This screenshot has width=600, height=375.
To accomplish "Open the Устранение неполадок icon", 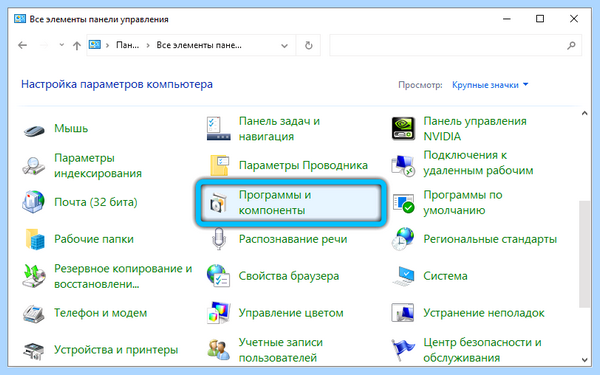I will [403, 313].
